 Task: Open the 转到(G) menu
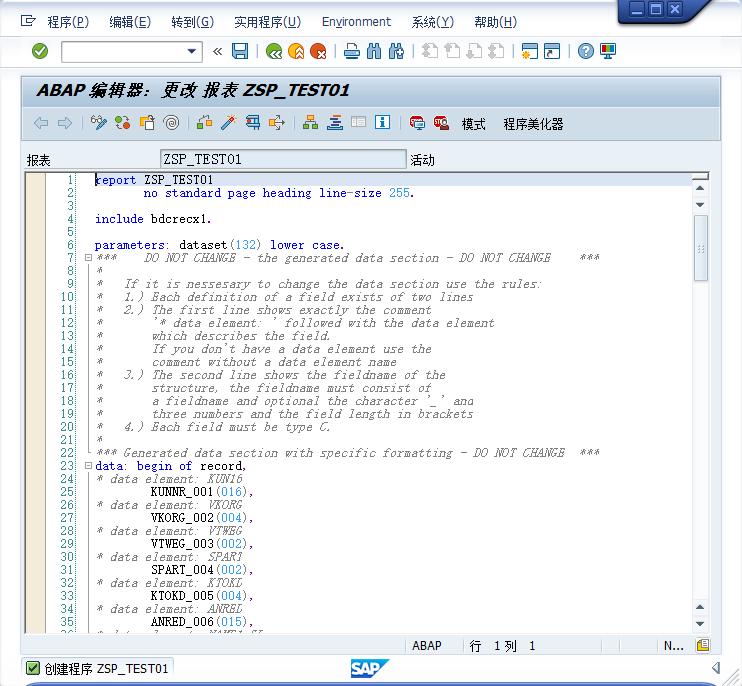pyautogui.click(x=193, y=22)
